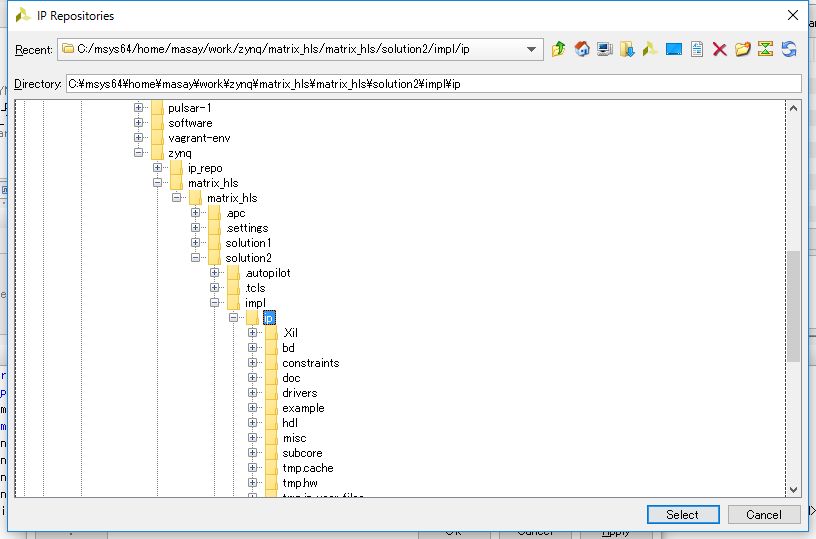Expand the vagrant-env folder
The image size is (816, 539).
(138, 138)
